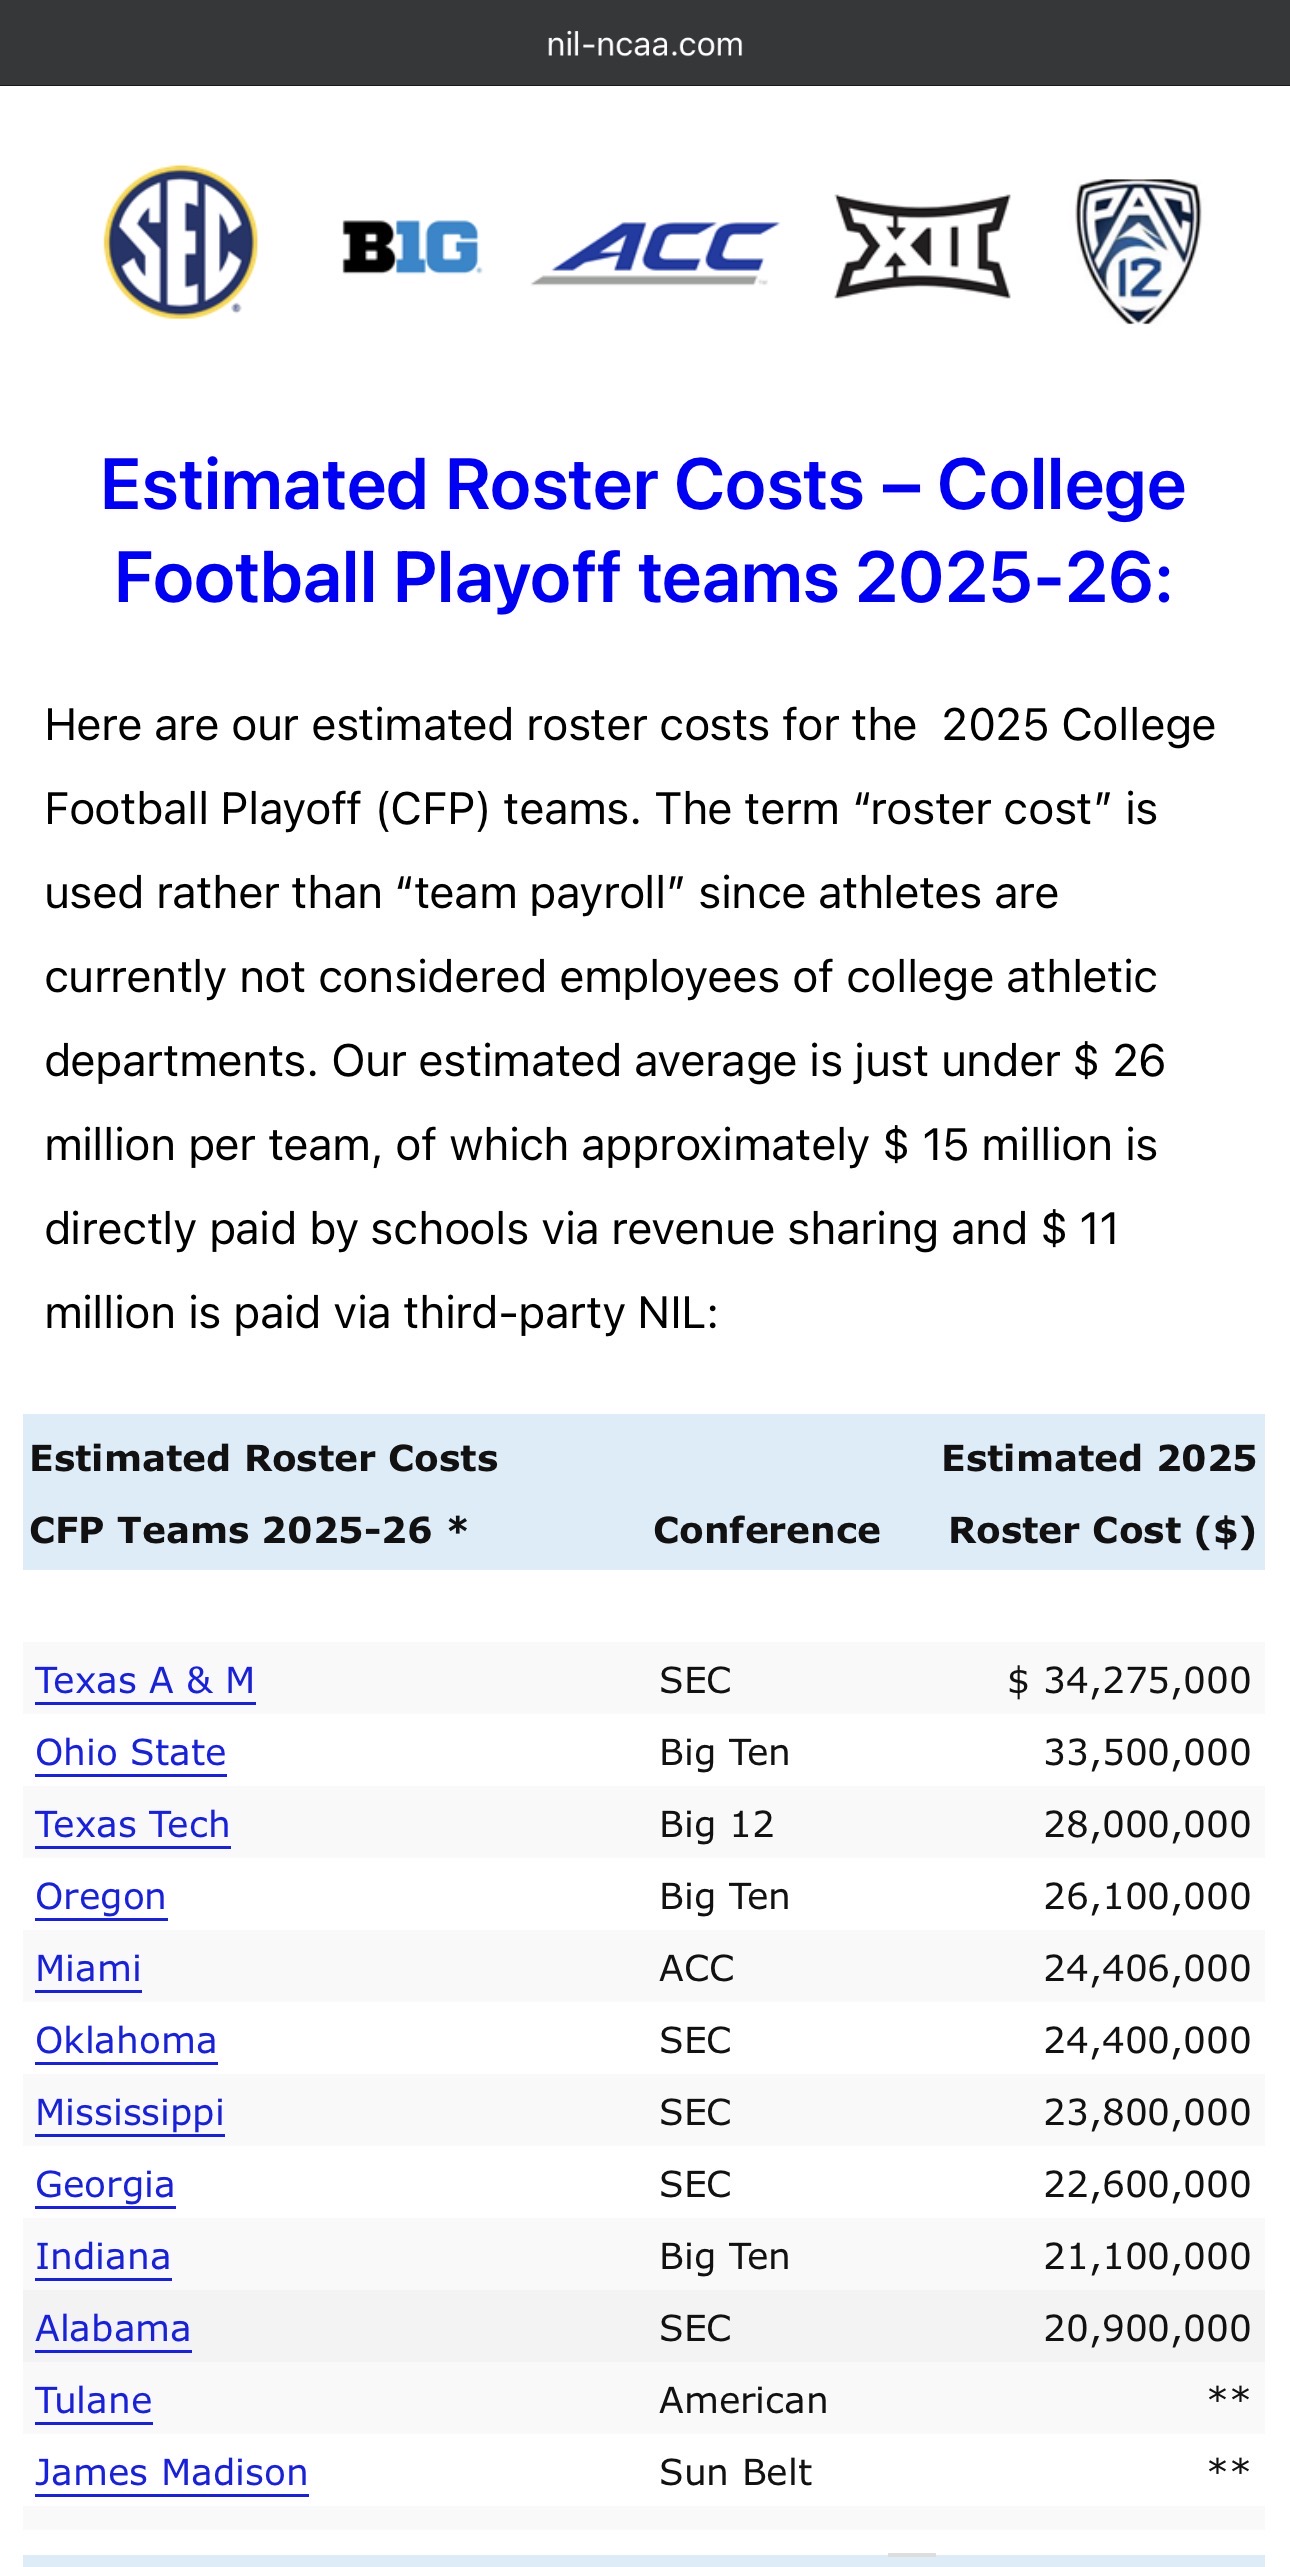
Task: Click the Big 12 XII logo
Action: 922,246
